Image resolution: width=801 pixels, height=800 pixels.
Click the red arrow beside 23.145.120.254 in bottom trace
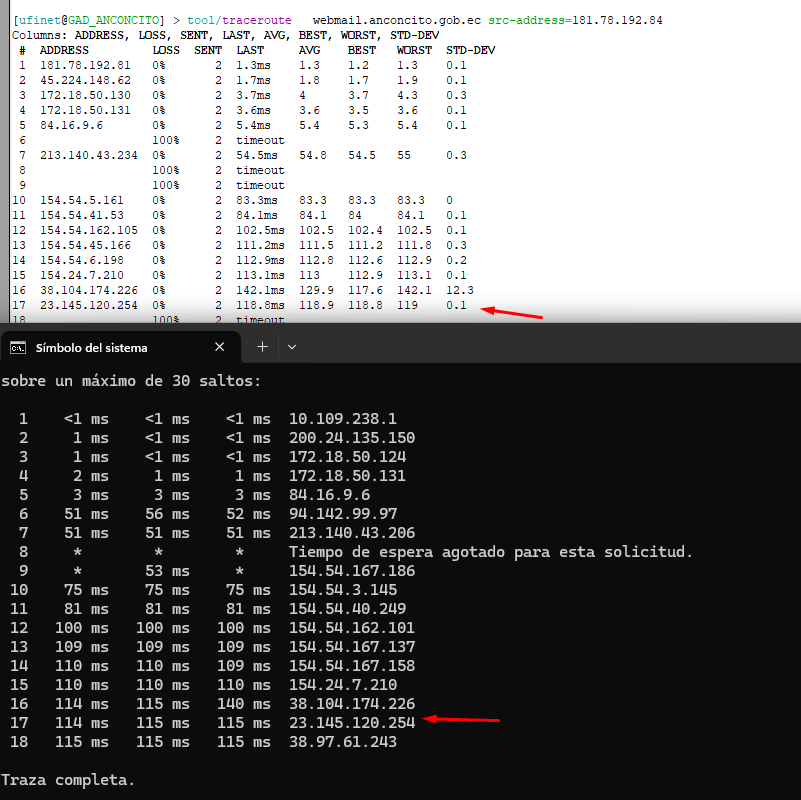click(x=462, y=719)
